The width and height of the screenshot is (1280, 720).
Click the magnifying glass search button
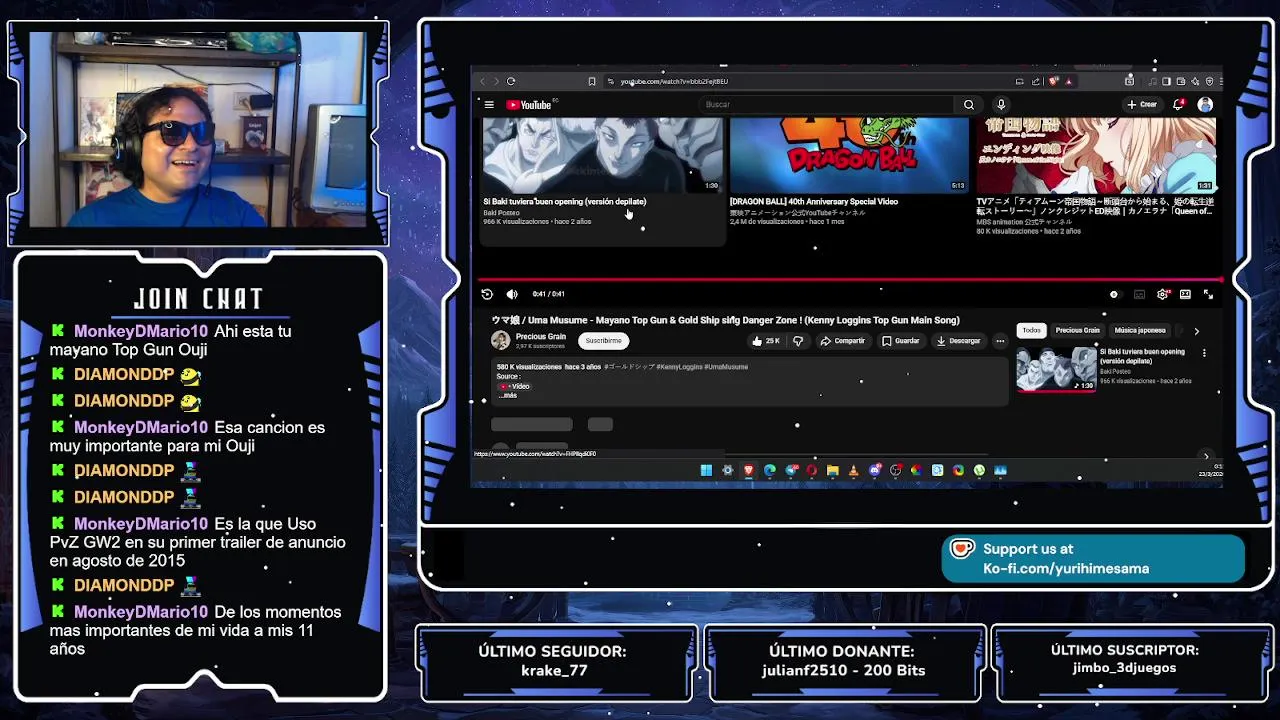tap(968, 104)
